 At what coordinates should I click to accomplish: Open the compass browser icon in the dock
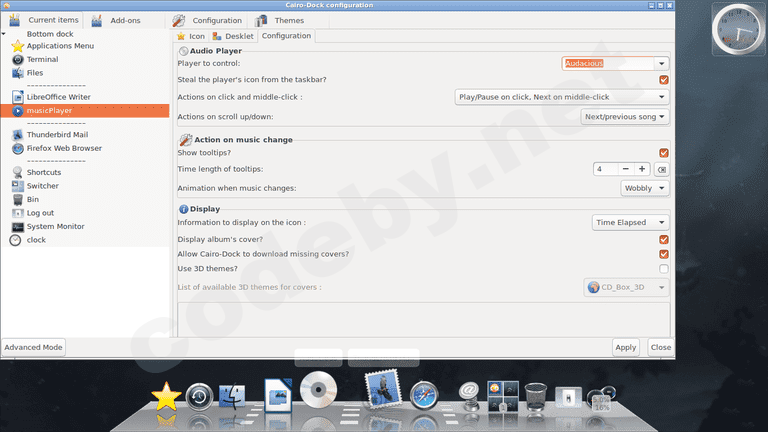424,395
